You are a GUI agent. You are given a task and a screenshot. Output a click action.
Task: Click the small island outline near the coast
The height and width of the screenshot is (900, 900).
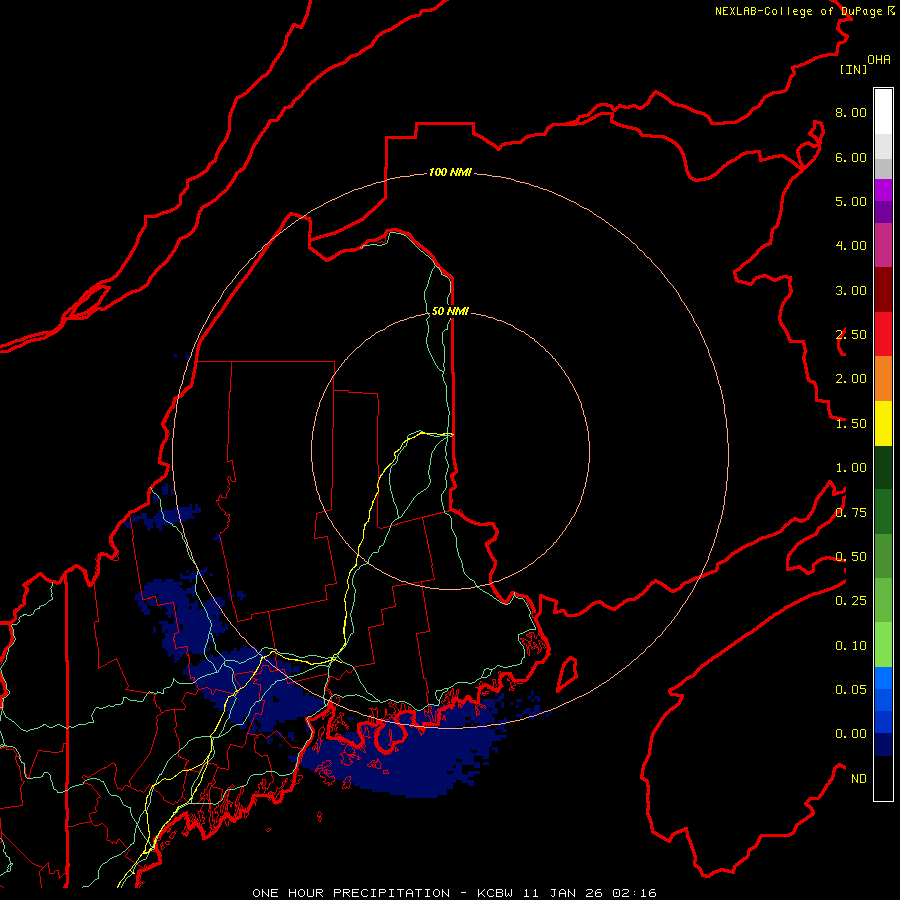coord(567,672)
